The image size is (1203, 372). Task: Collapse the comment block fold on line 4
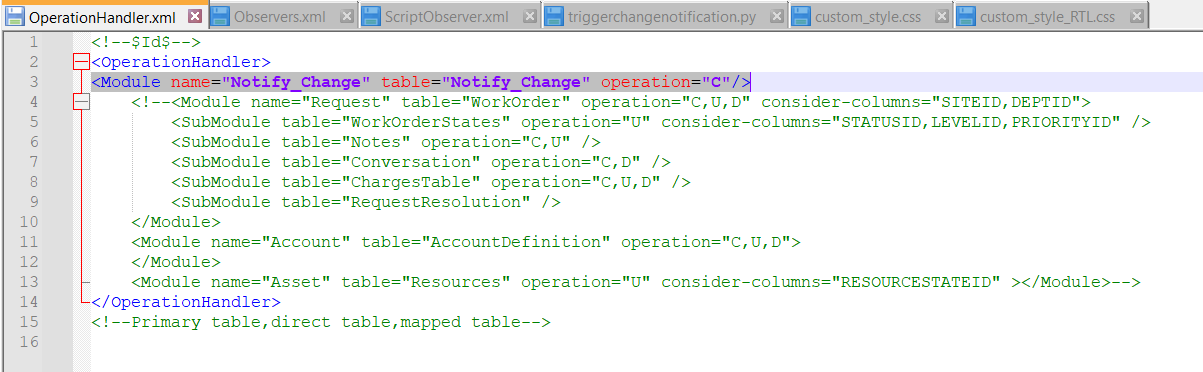click(x=81, y=102)
